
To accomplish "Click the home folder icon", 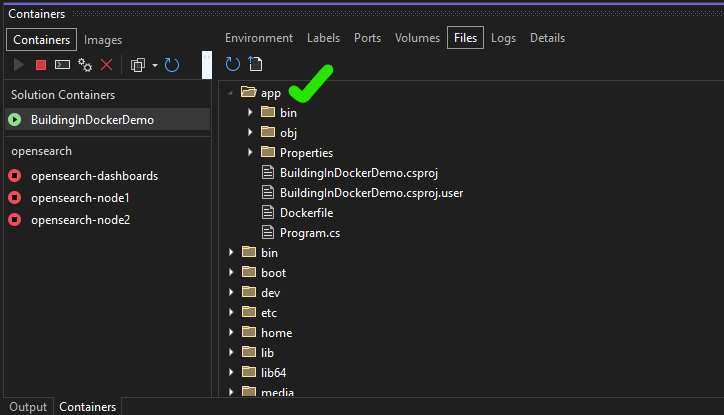I will click(x=249, y=331).
